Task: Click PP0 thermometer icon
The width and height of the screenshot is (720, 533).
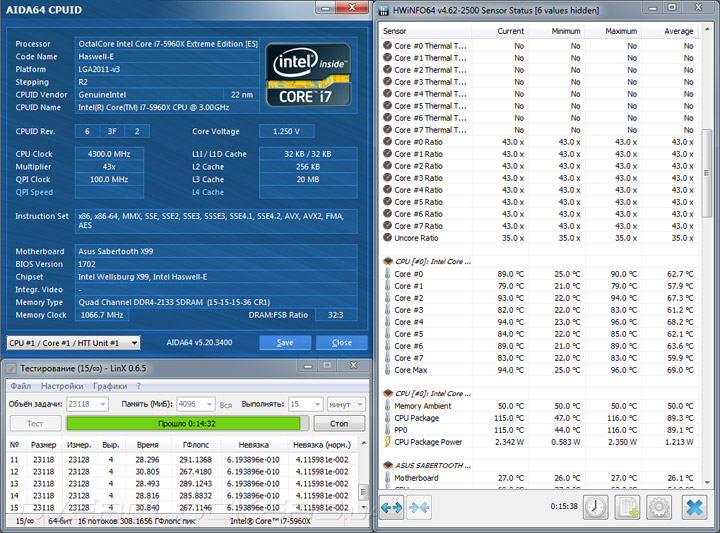Action: pos(388,430)
